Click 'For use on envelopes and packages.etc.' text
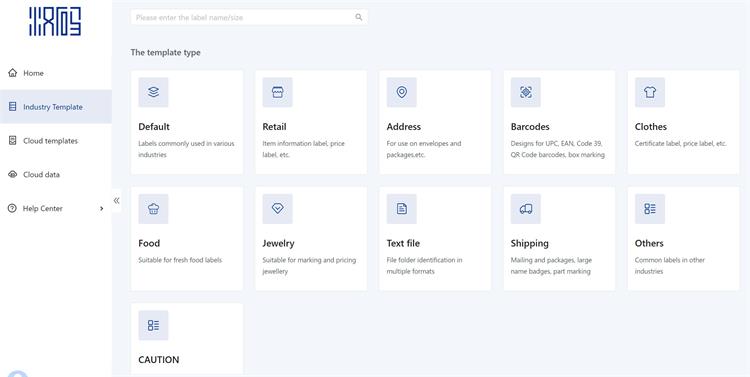The width and height of the screenshot is (750, 377). (x=424, y=149)
